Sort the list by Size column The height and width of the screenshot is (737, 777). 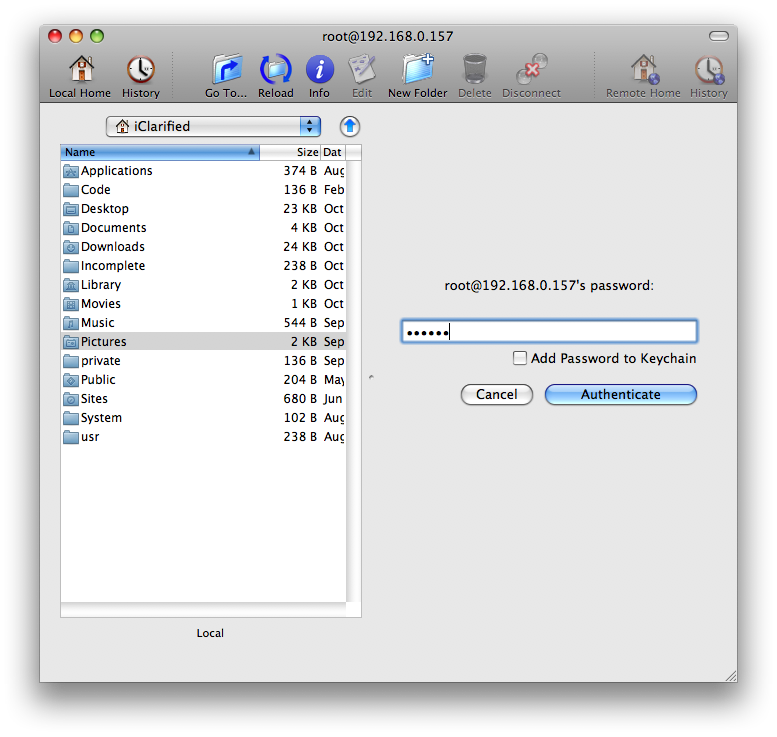click(x=290, y=153)
